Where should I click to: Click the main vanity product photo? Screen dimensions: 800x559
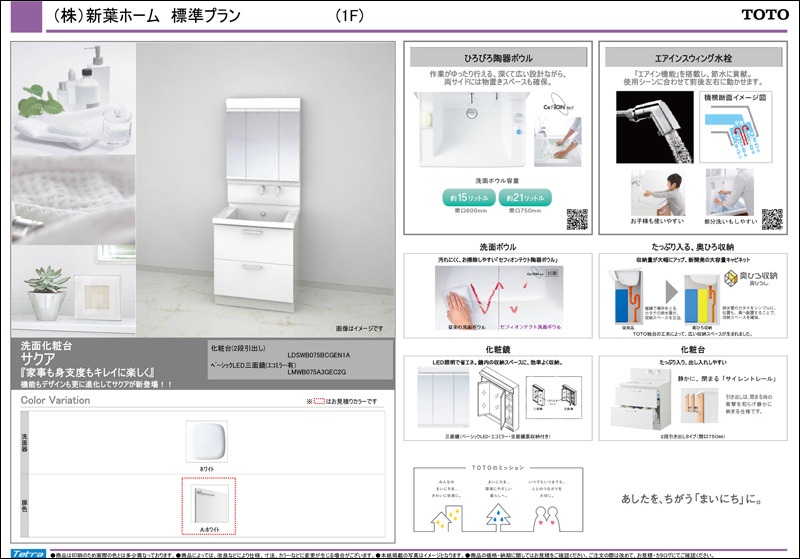265,189
